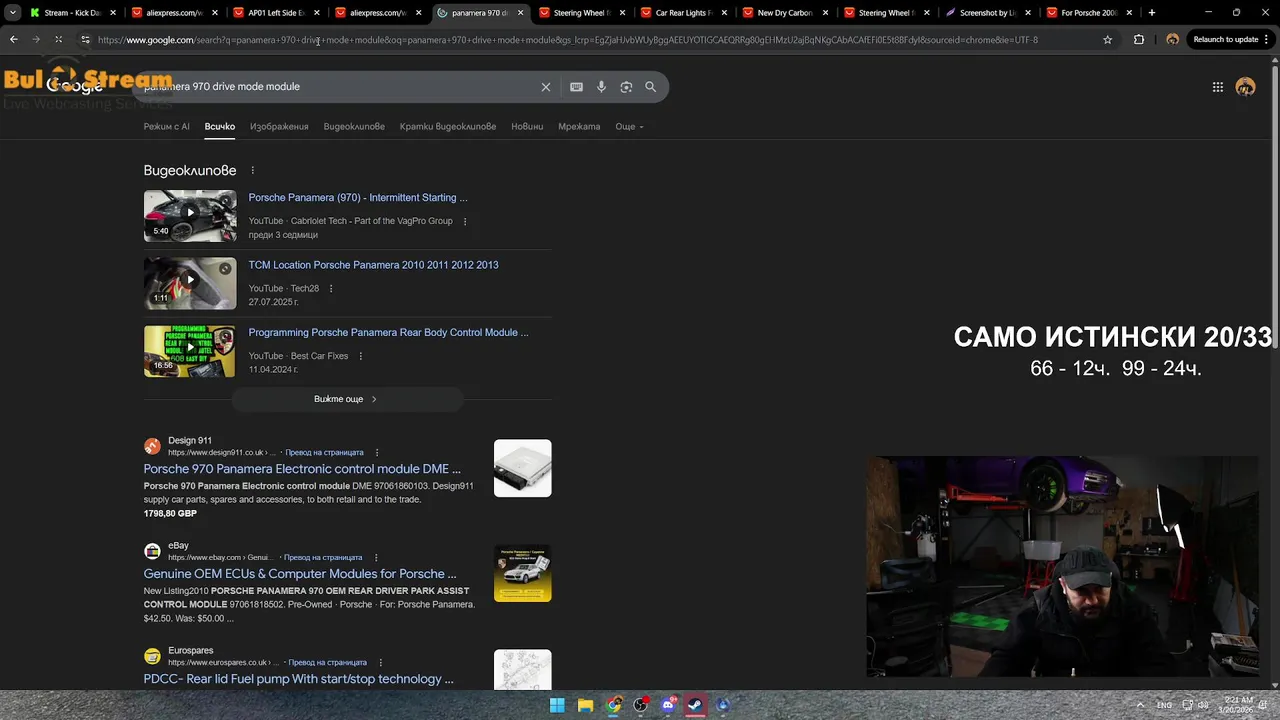
Task: Open options menu beside Видеоклипове heading
Action: coord(253,171)
